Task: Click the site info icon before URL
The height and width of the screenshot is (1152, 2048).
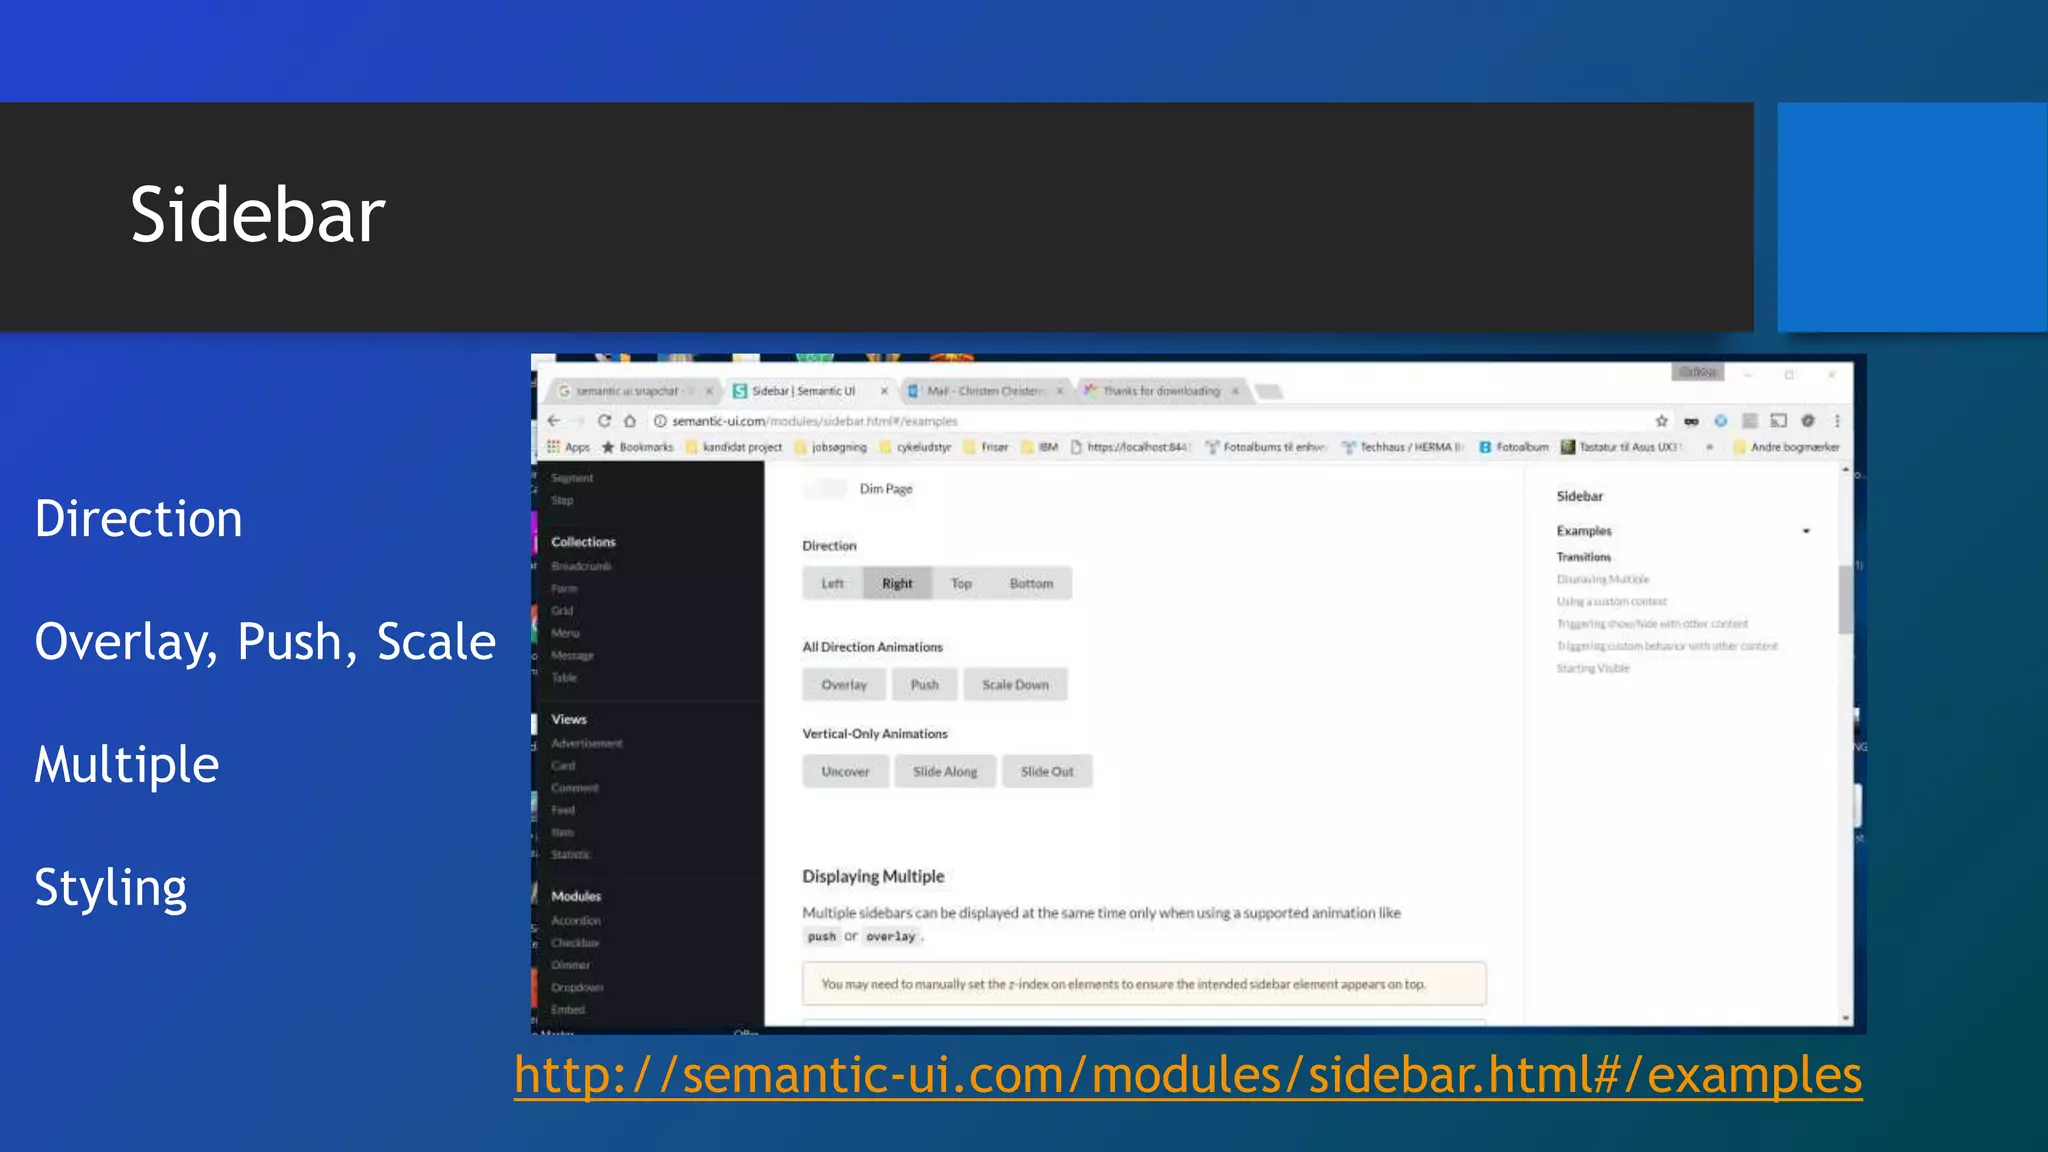Action: pos(660,421)
